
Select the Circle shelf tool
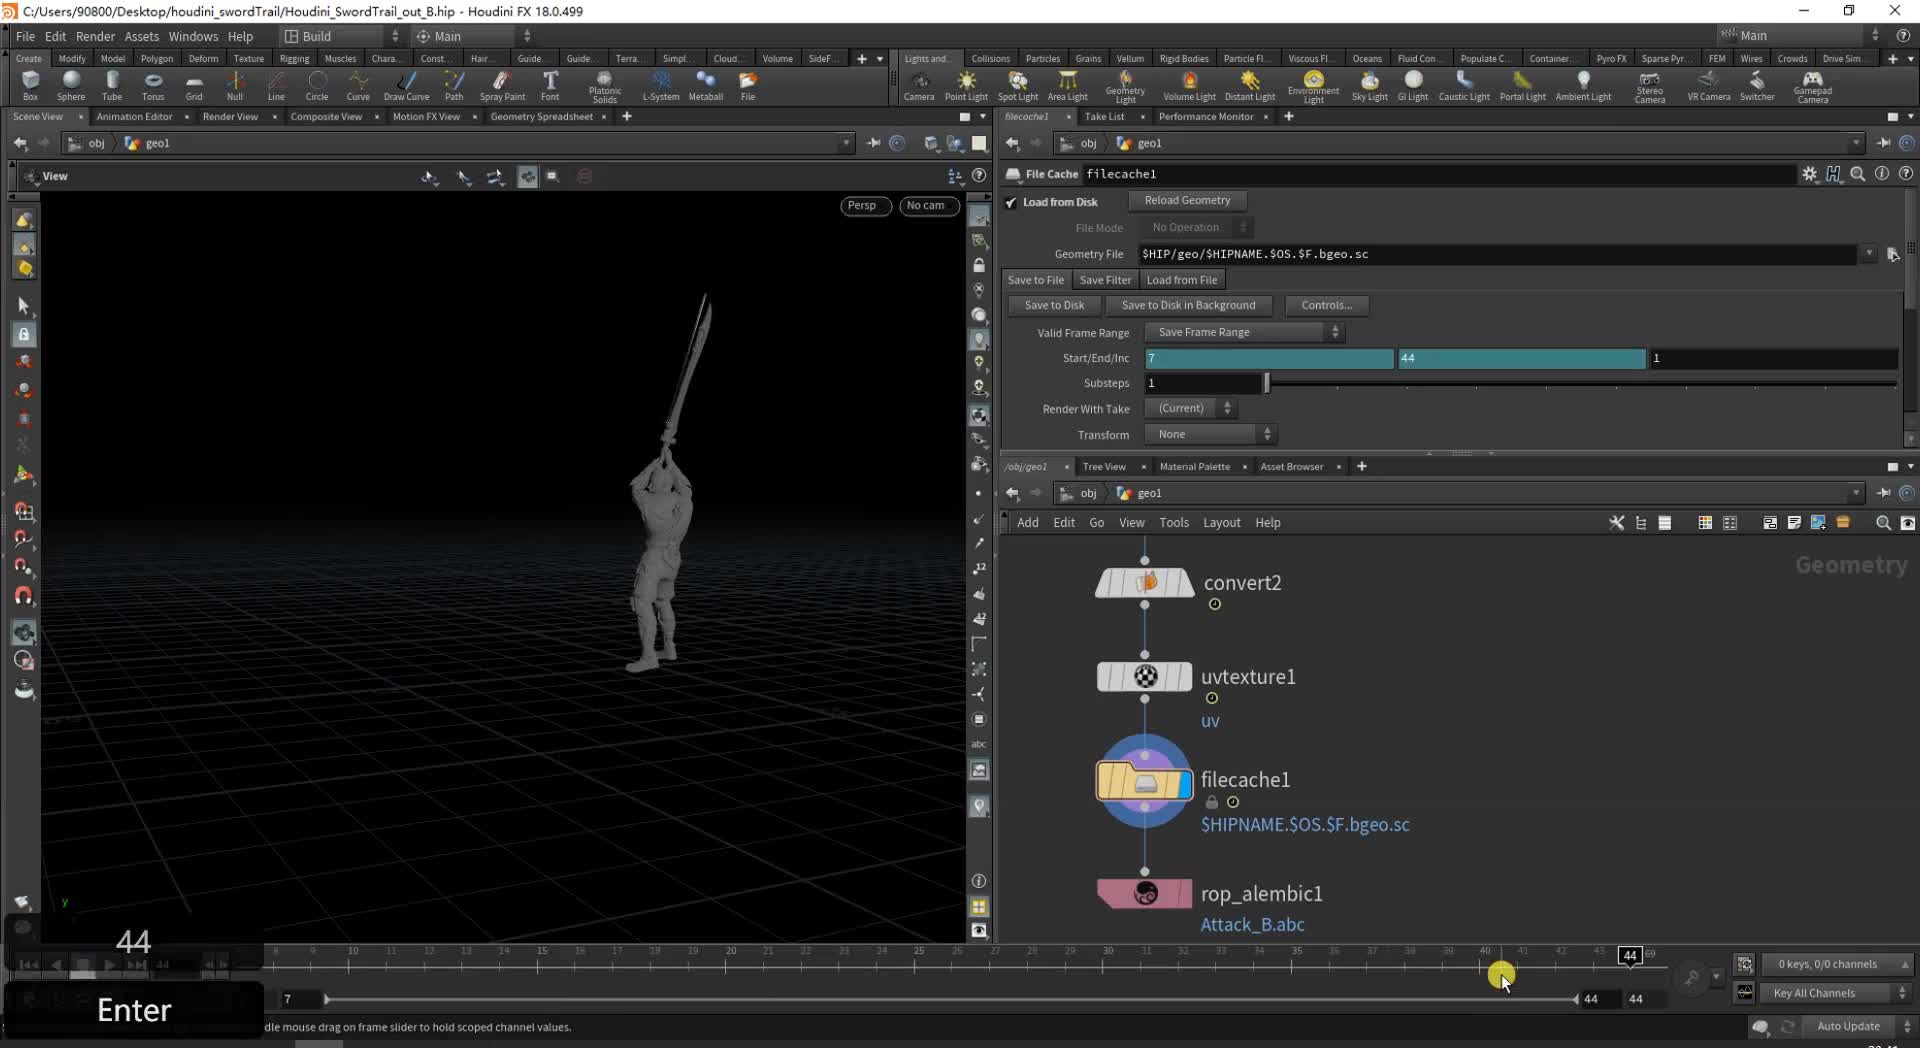pyautogui.click(x=317, y=85)
